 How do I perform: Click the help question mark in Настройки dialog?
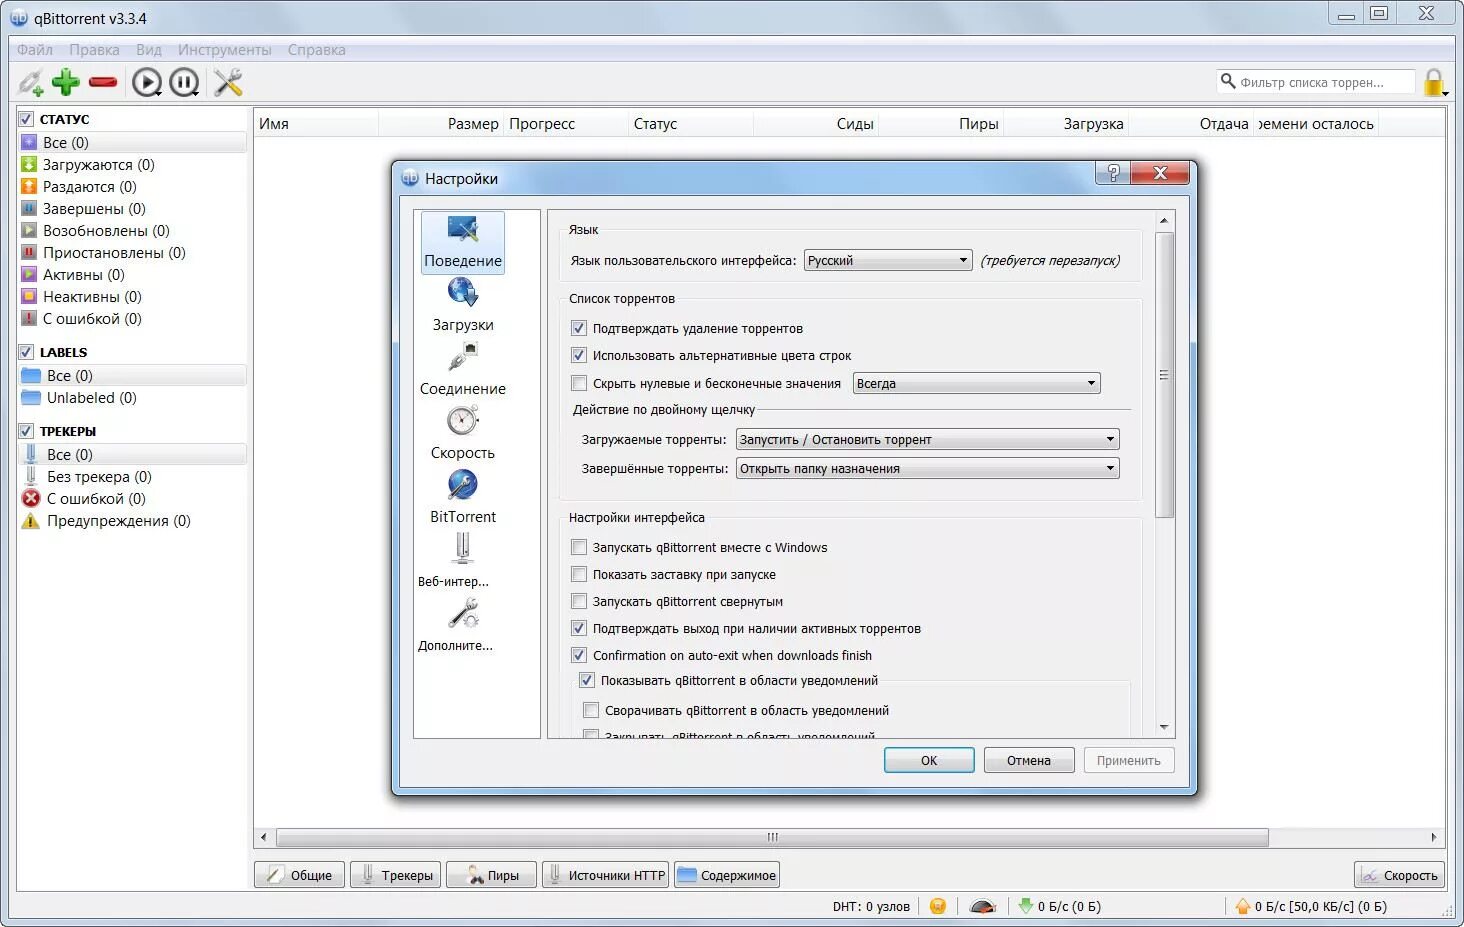[x=1113, y=173]
